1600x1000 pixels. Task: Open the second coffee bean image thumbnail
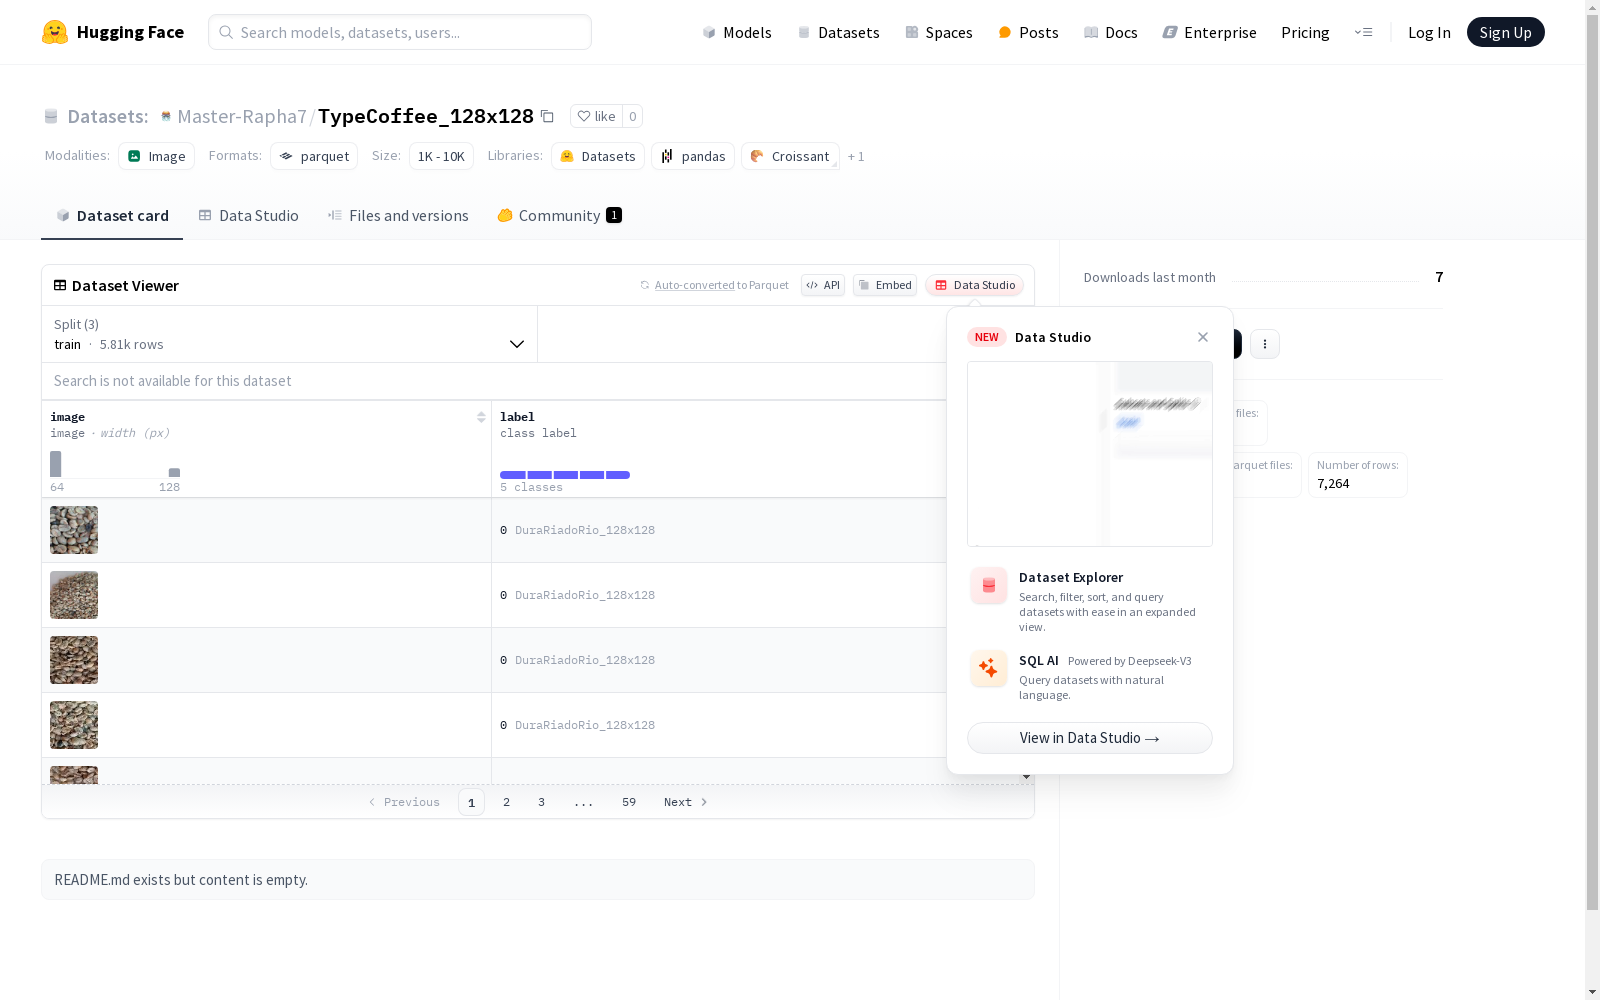74,595
